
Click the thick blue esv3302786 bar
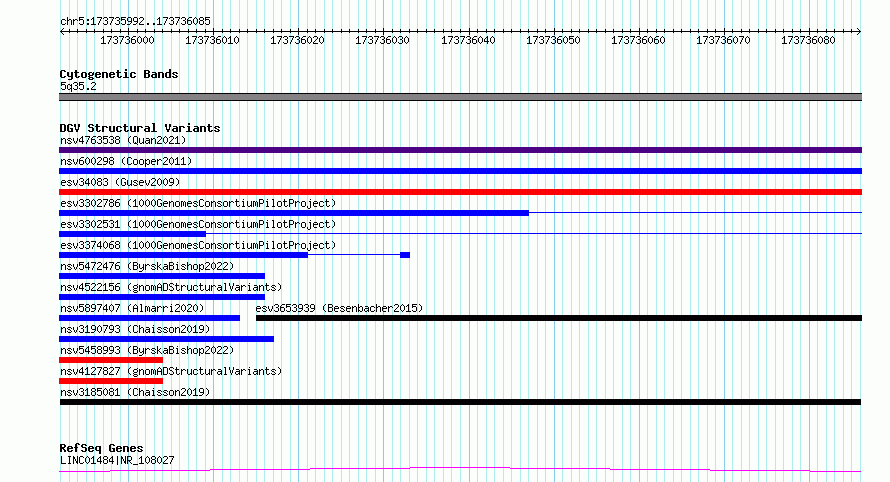coord(294,213)
